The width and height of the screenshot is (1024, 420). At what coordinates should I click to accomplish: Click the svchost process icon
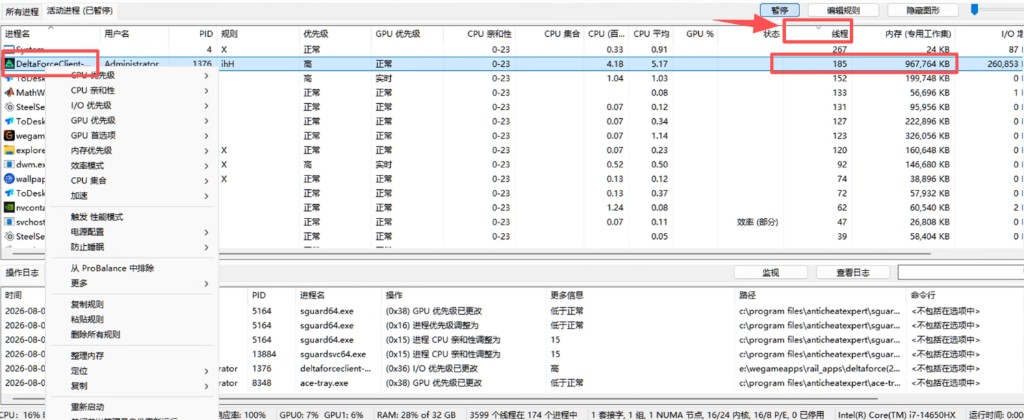click(10, 221)
